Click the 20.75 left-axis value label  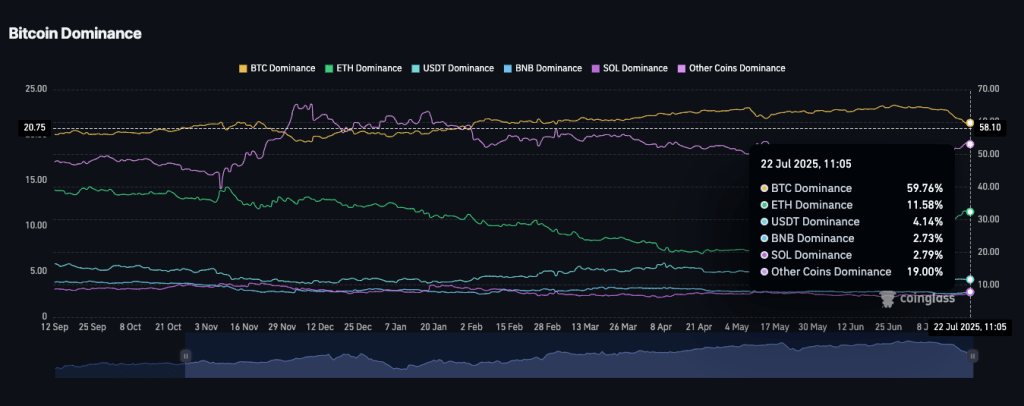coord(36,128)
